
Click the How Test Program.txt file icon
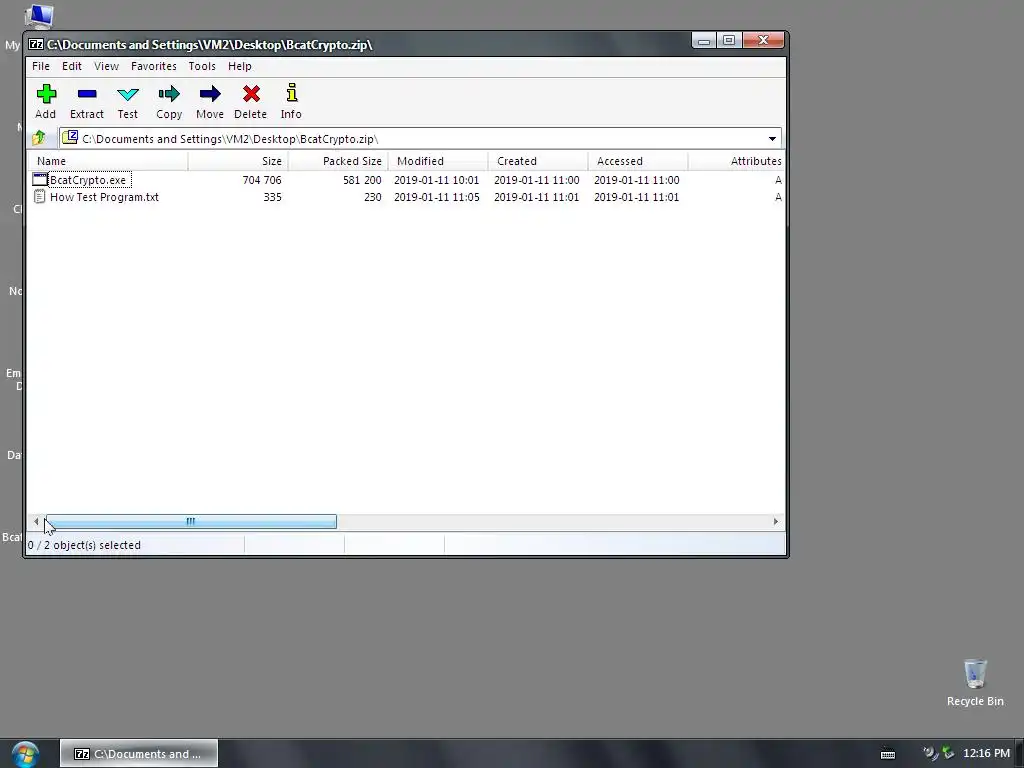click(x=40, y=197)
